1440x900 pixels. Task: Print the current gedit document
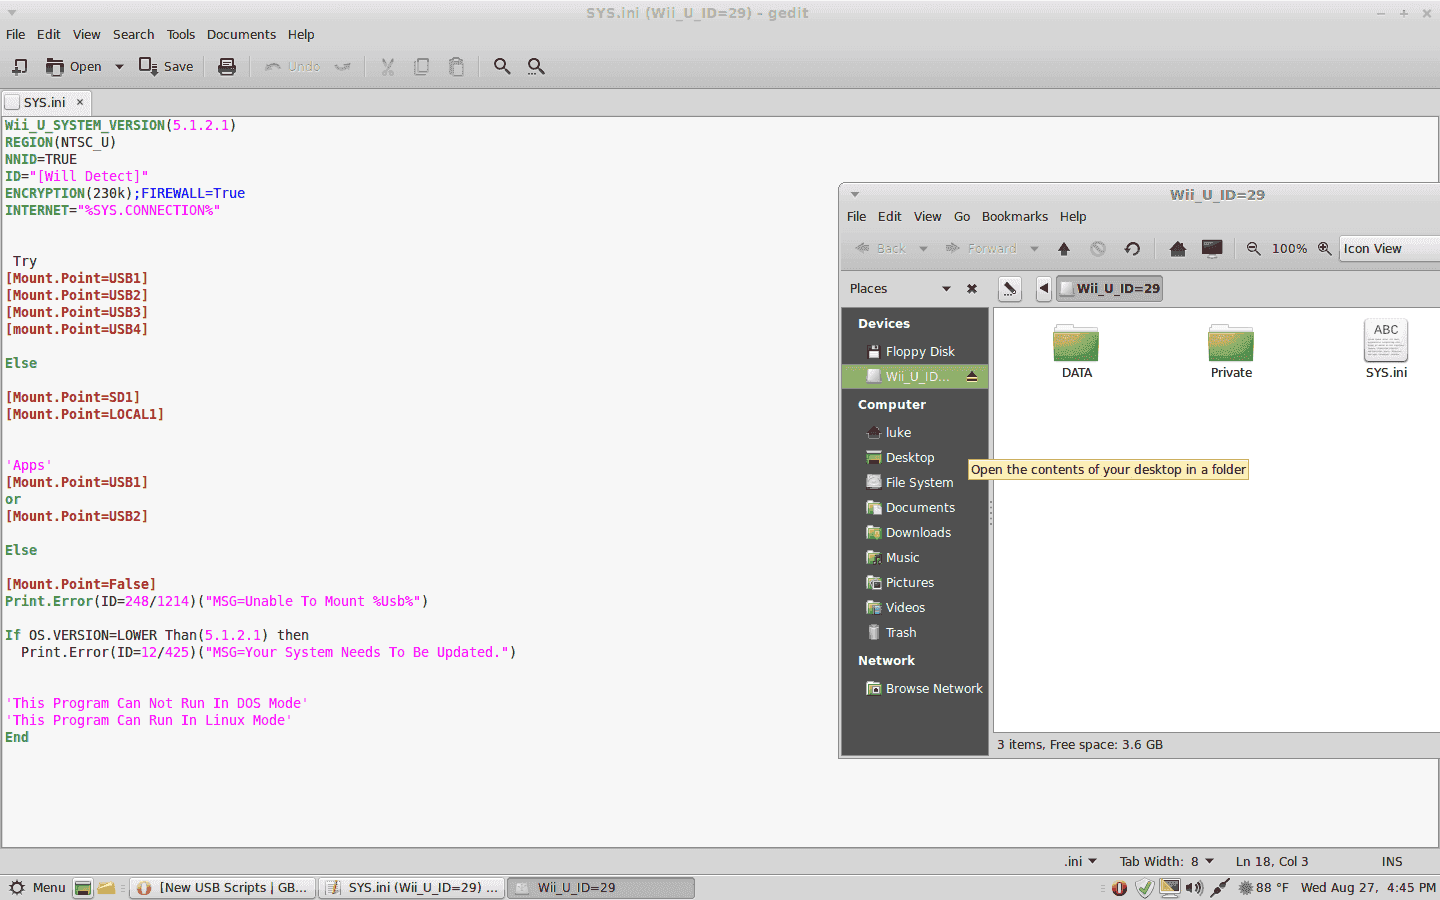pos(227,67)
